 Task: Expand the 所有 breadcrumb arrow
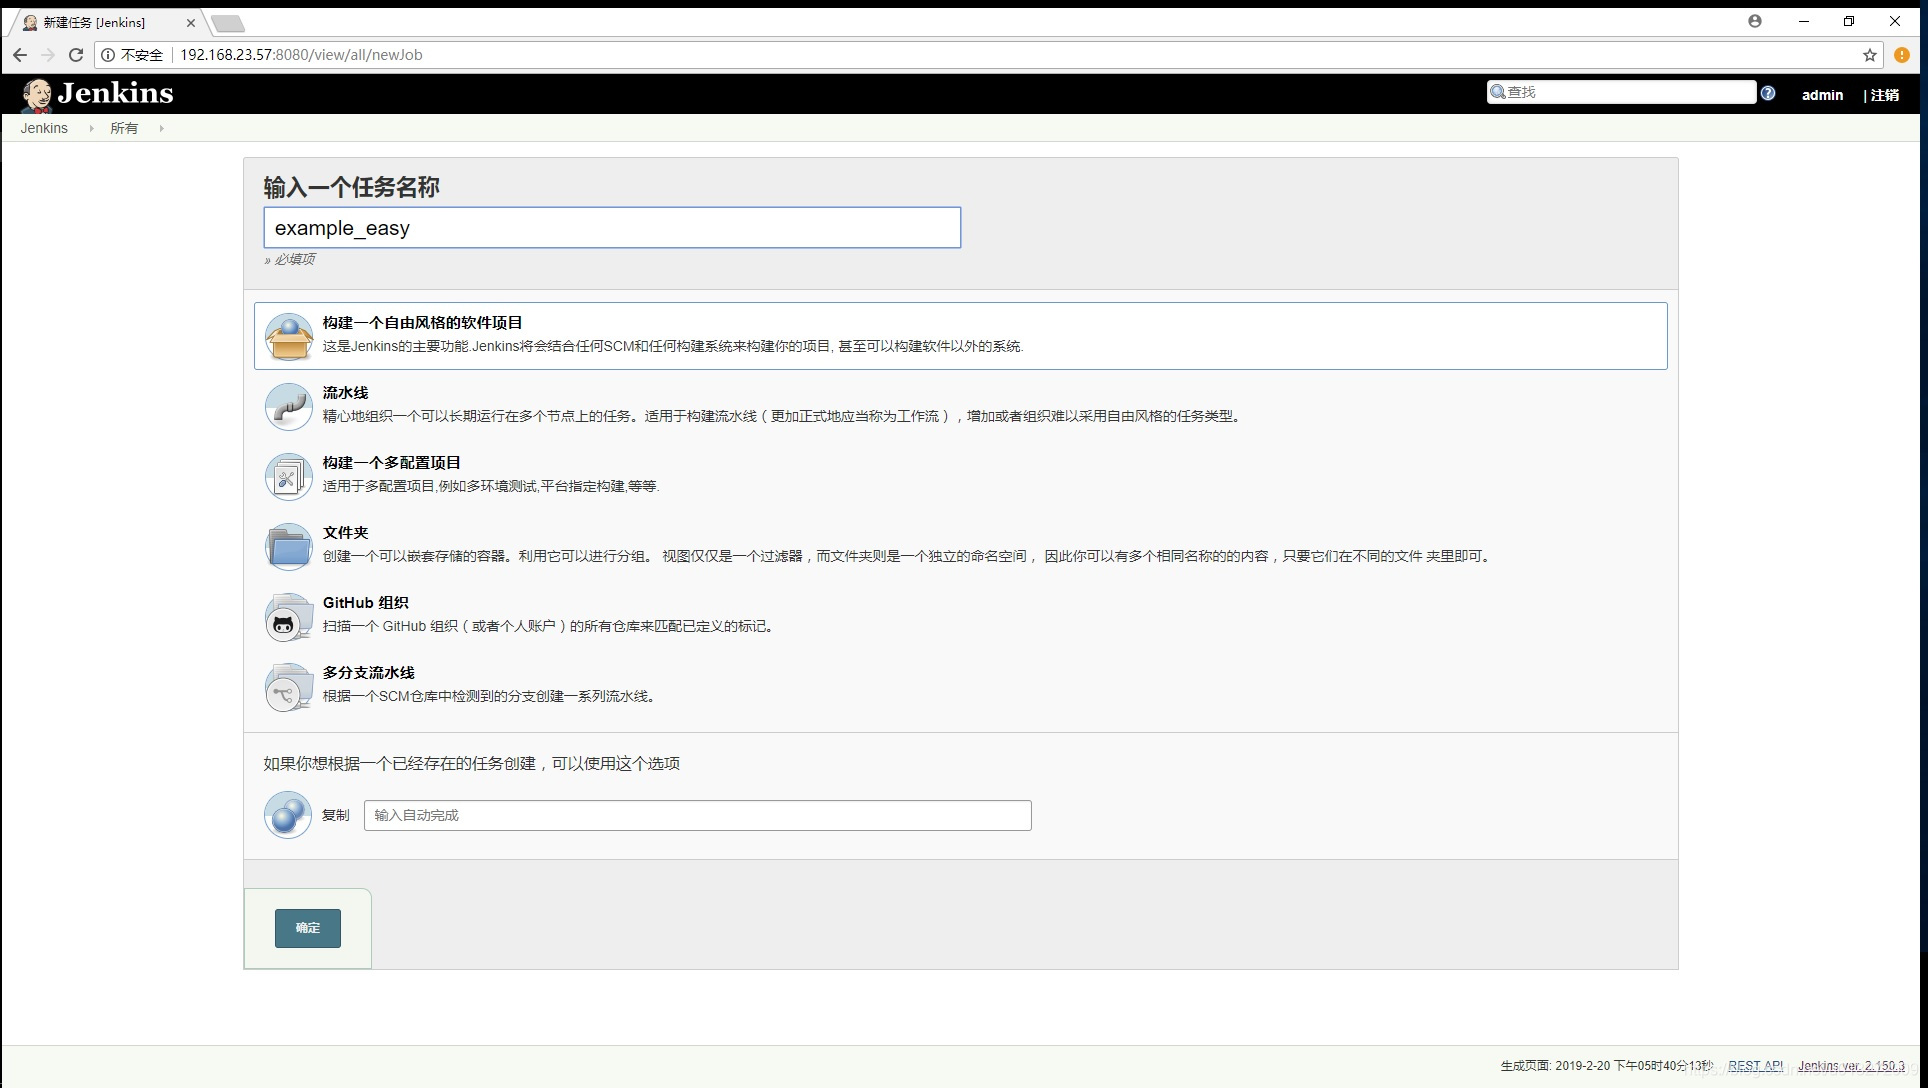[161, 128]
